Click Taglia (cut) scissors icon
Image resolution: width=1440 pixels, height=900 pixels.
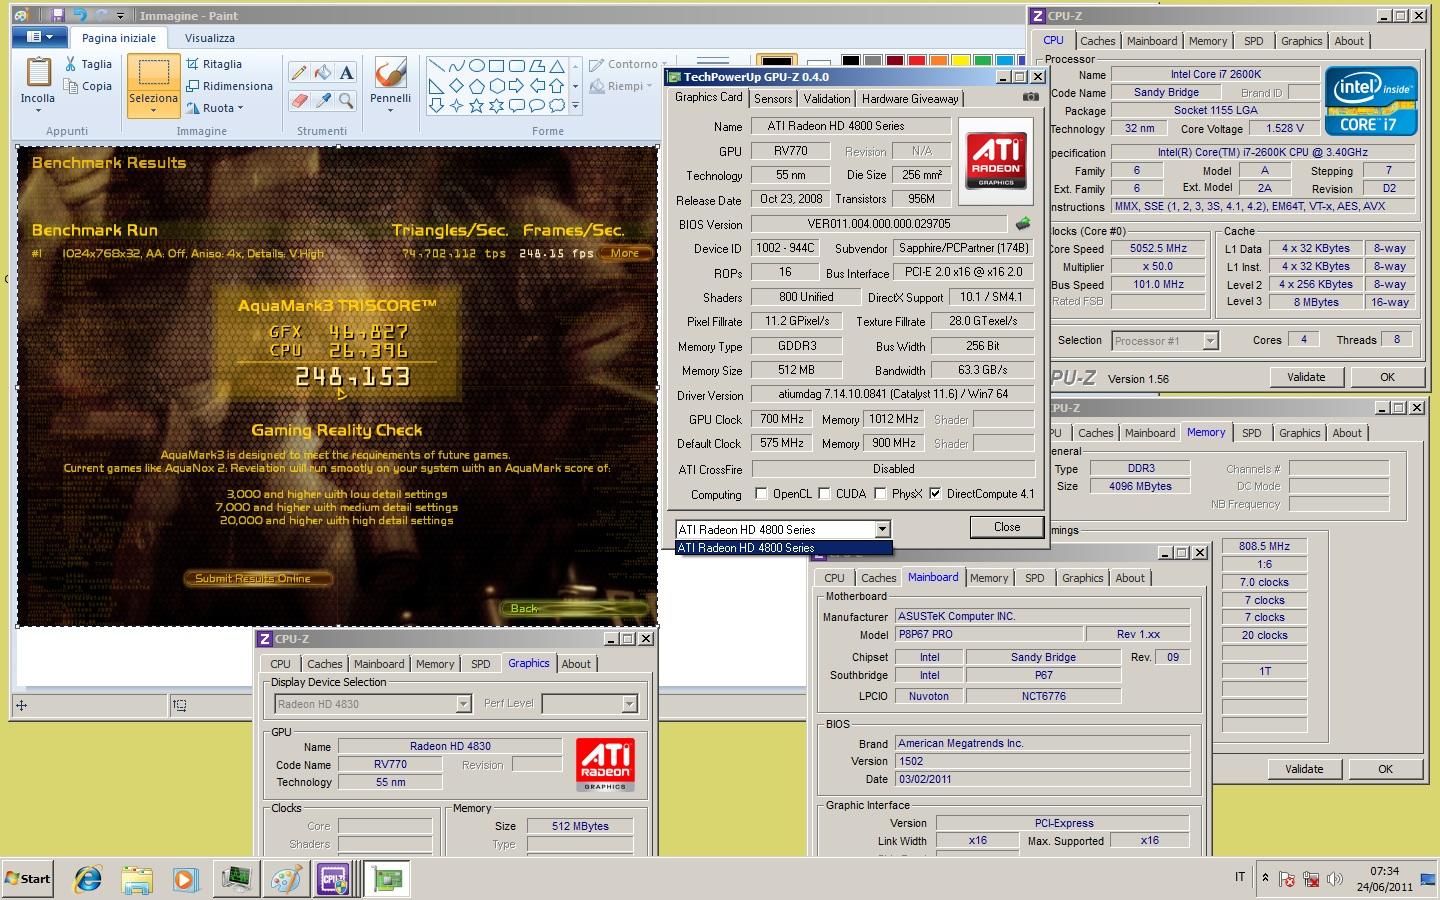(70, 64)
